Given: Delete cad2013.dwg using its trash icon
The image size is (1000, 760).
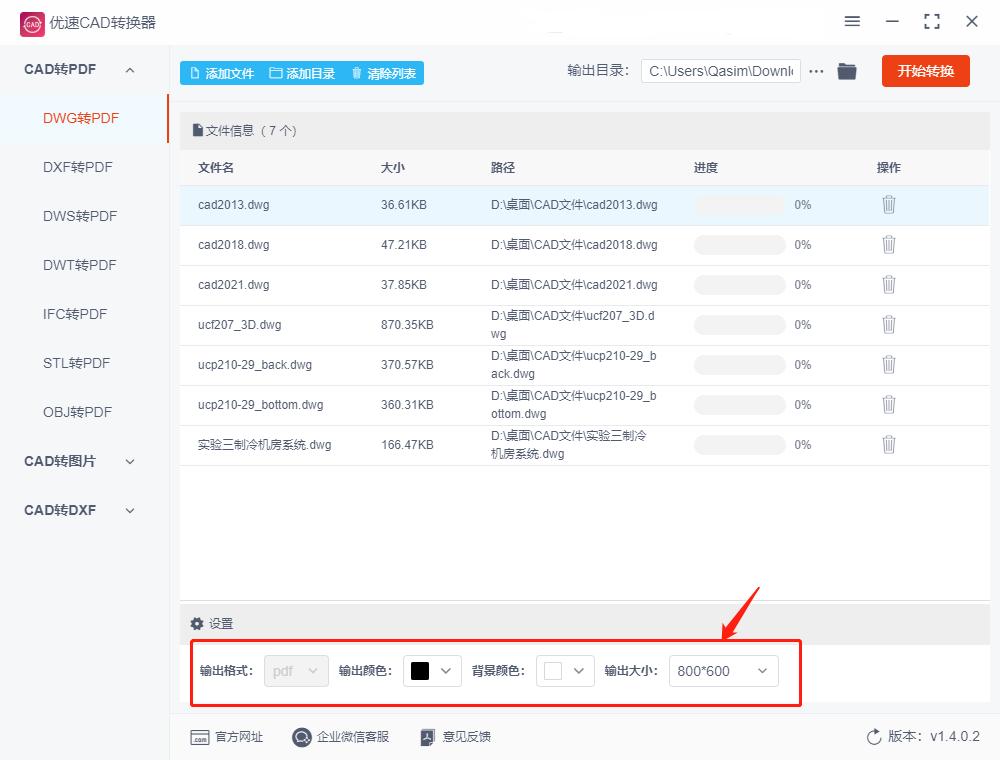Looking at the screenshot, I should pos(889,204).
